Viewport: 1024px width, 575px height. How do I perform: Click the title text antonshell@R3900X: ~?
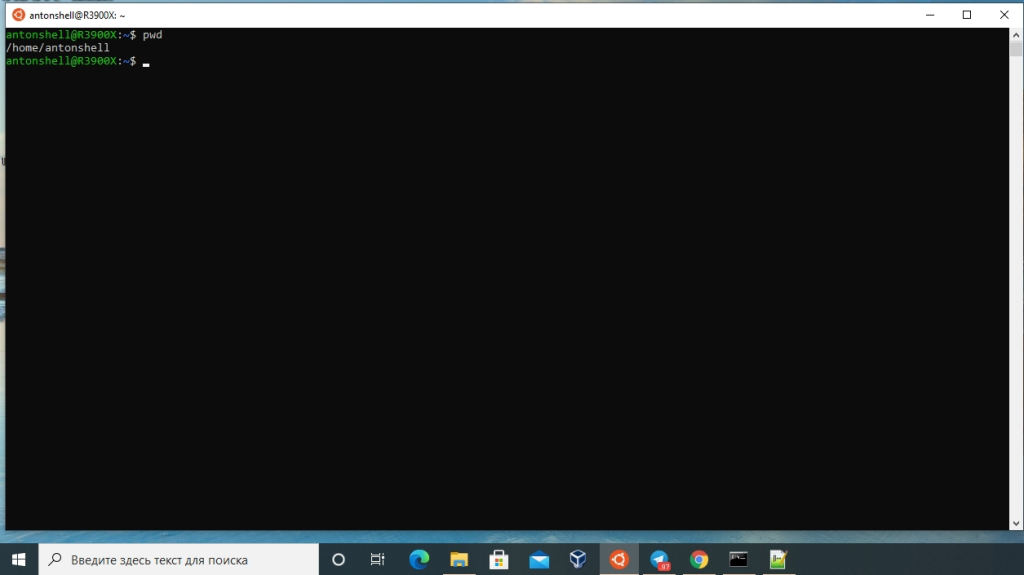tap(77, 15)
